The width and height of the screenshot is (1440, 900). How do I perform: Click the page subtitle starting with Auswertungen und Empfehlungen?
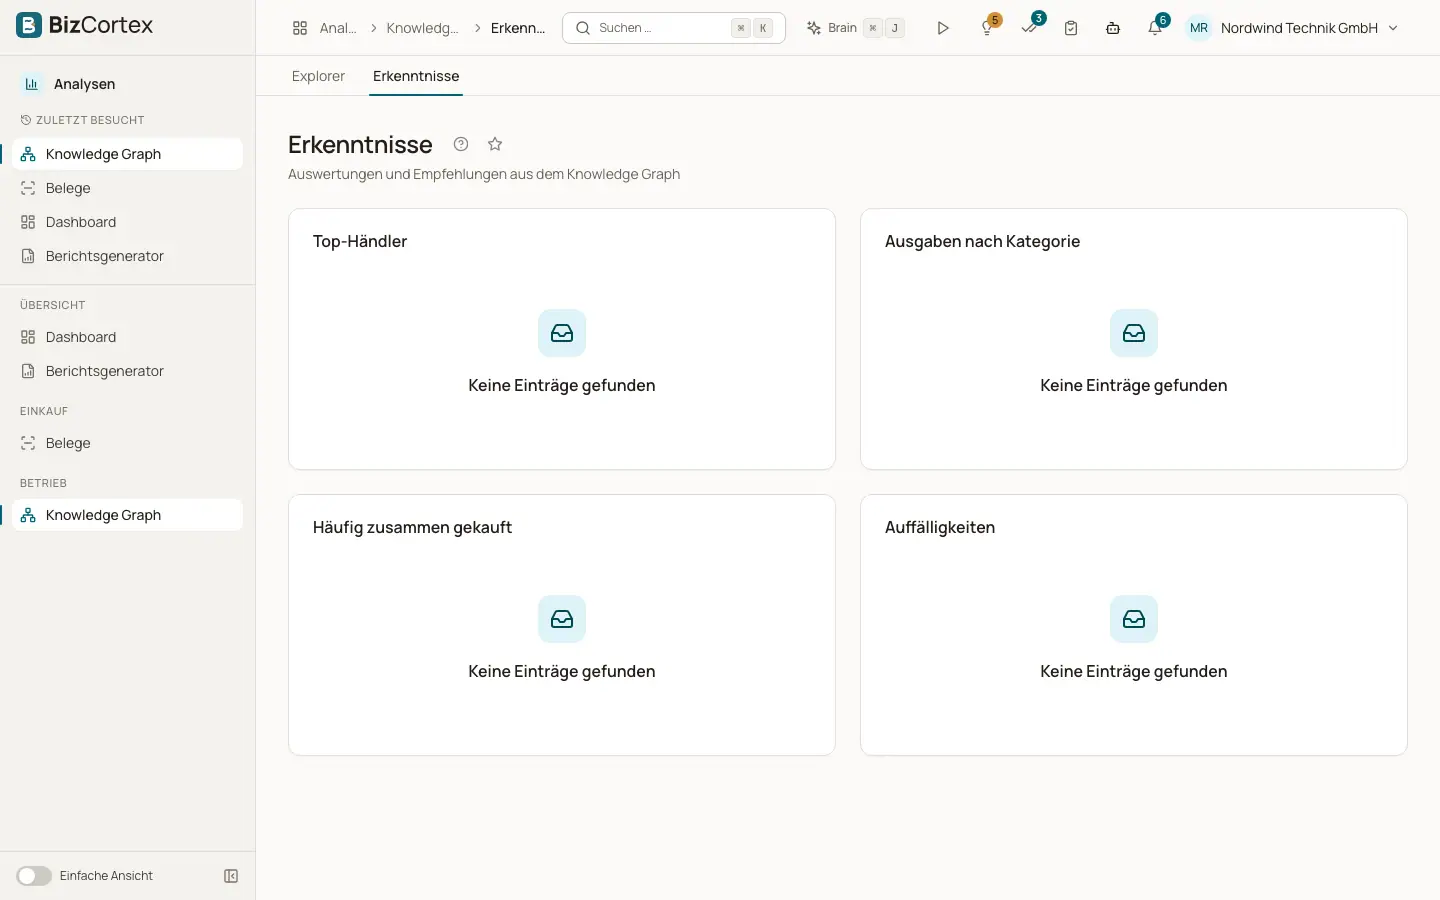(x=484, y=174)
